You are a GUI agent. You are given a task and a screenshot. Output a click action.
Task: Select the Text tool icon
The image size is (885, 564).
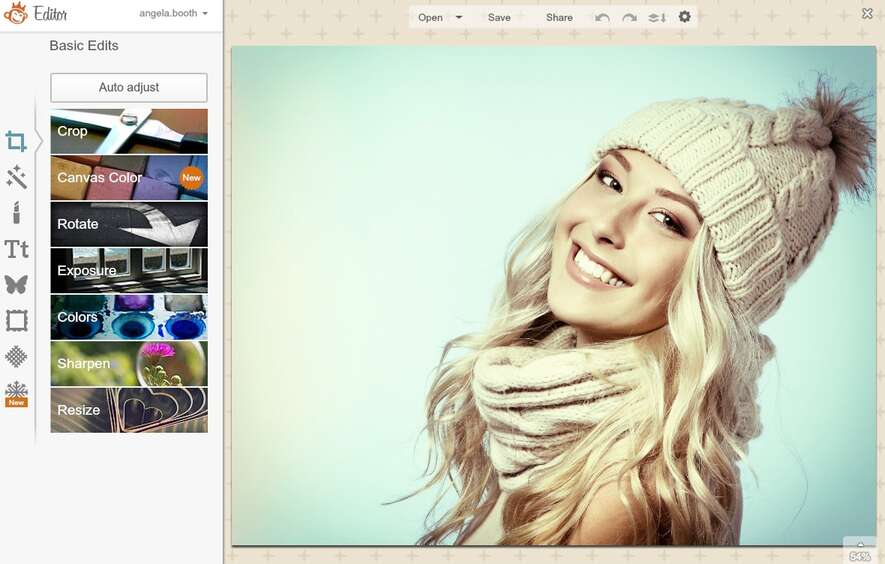point(16,249)
